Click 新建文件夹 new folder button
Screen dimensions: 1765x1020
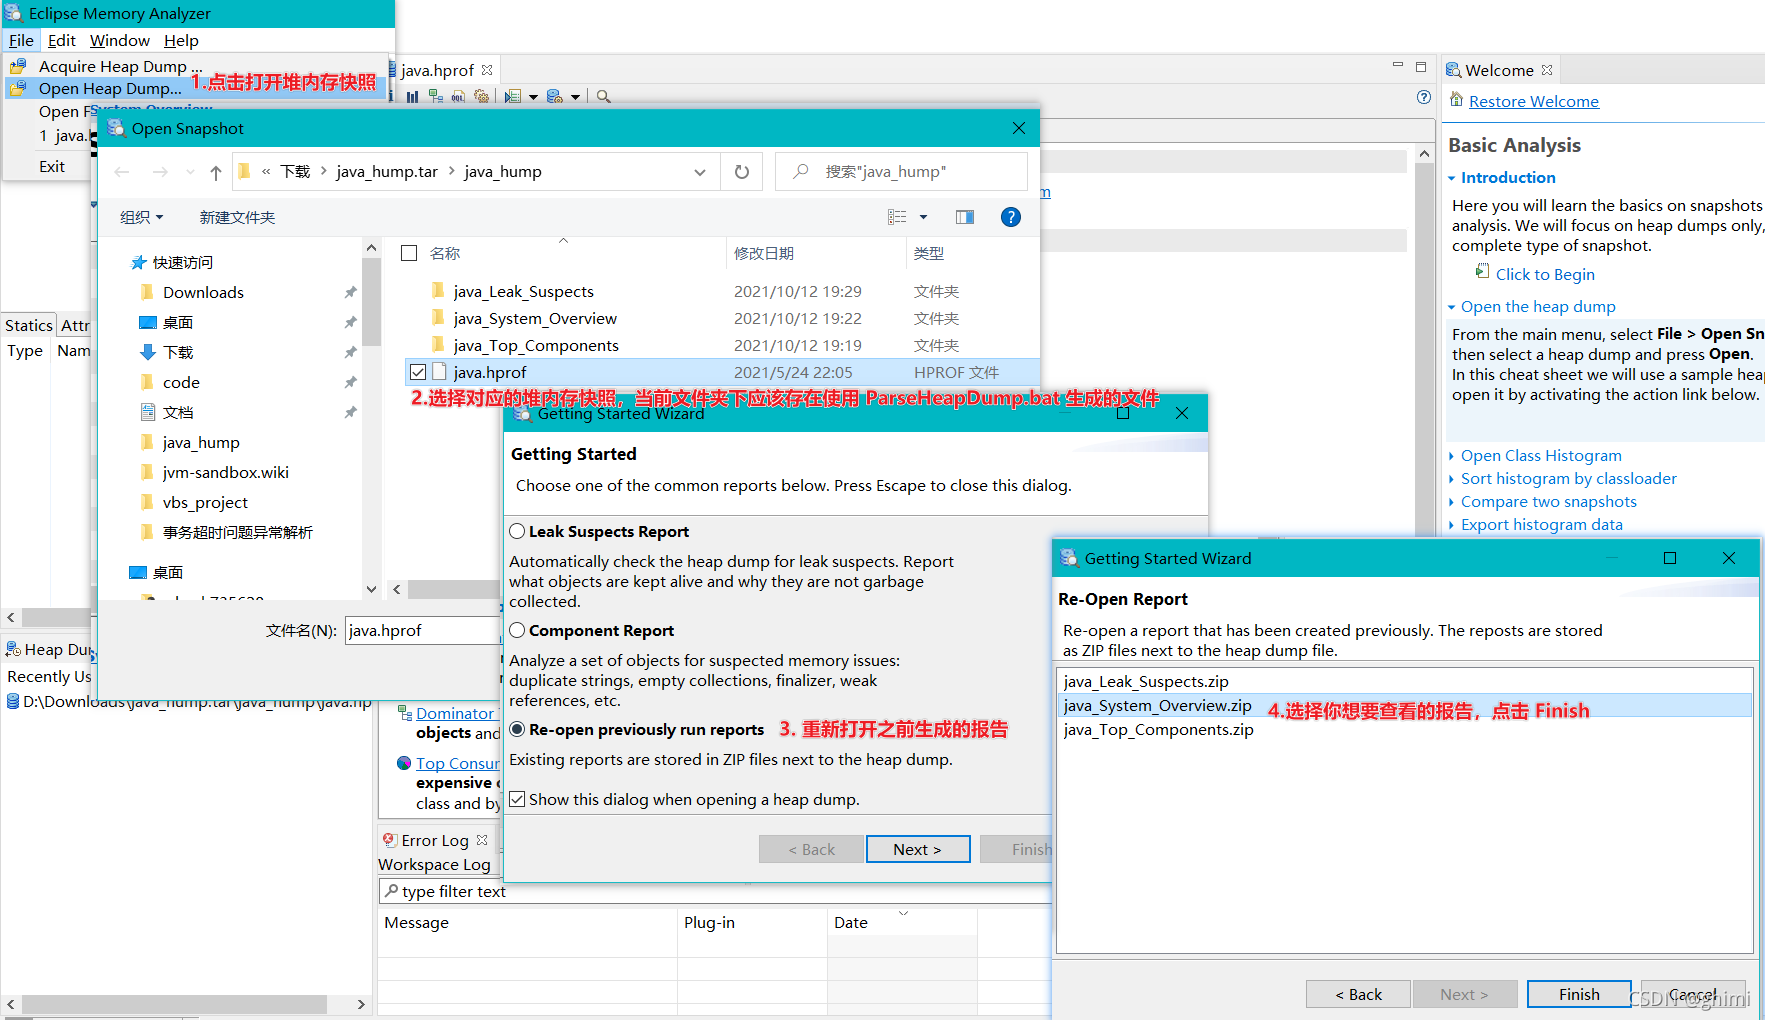coord(237,217)
